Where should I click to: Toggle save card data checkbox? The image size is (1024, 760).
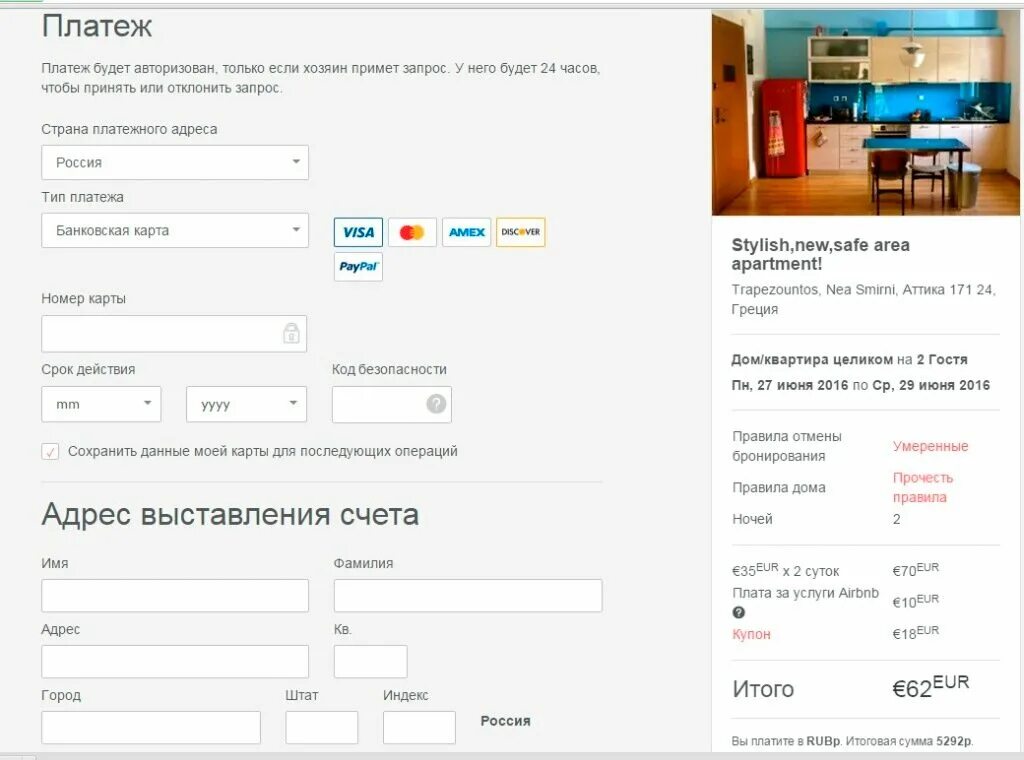[50, 451]
